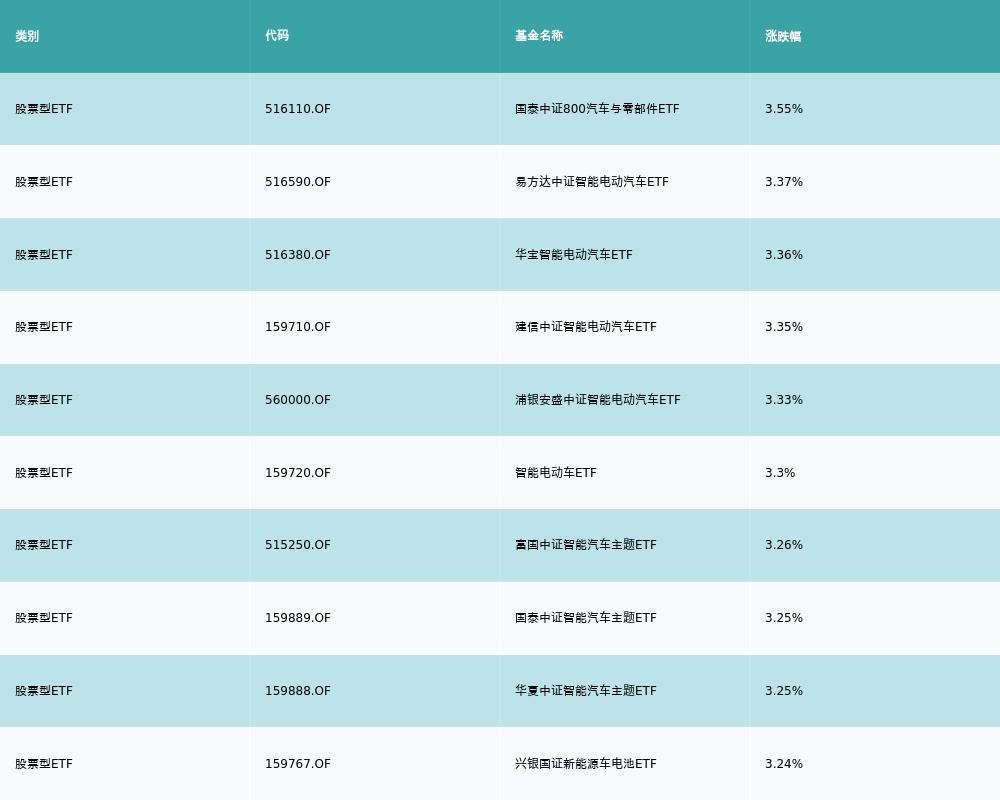
Task: Click 股票型ETF in the 159710.OF row
Action: (44, 327)
